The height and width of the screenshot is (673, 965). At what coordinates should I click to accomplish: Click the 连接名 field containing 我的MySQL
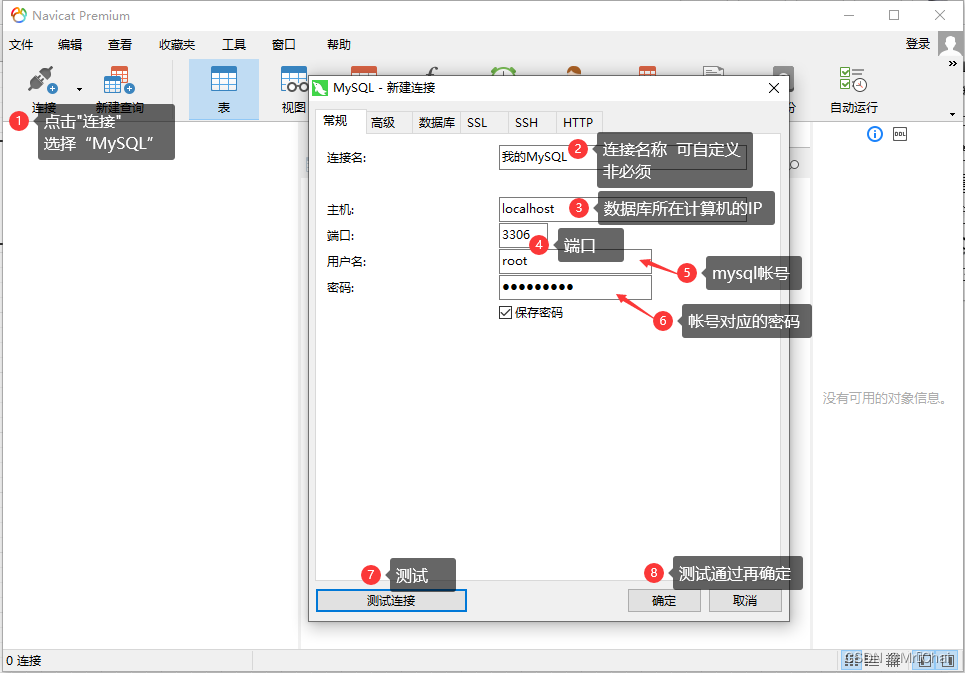click(x=623, y=157)
